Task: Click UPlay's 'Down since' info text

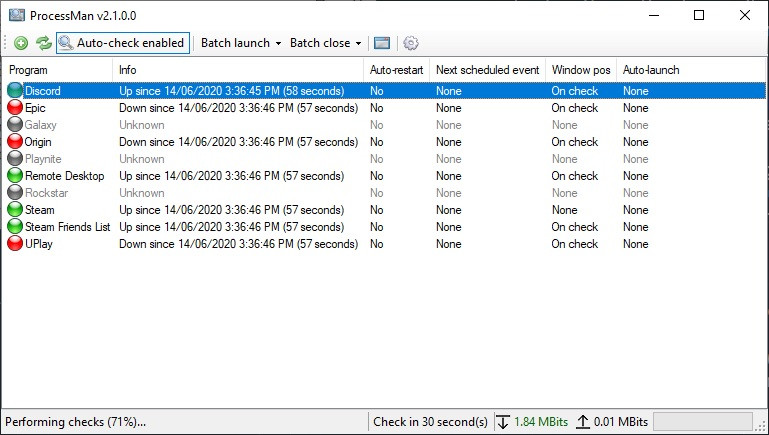Action: coord(238,244)
